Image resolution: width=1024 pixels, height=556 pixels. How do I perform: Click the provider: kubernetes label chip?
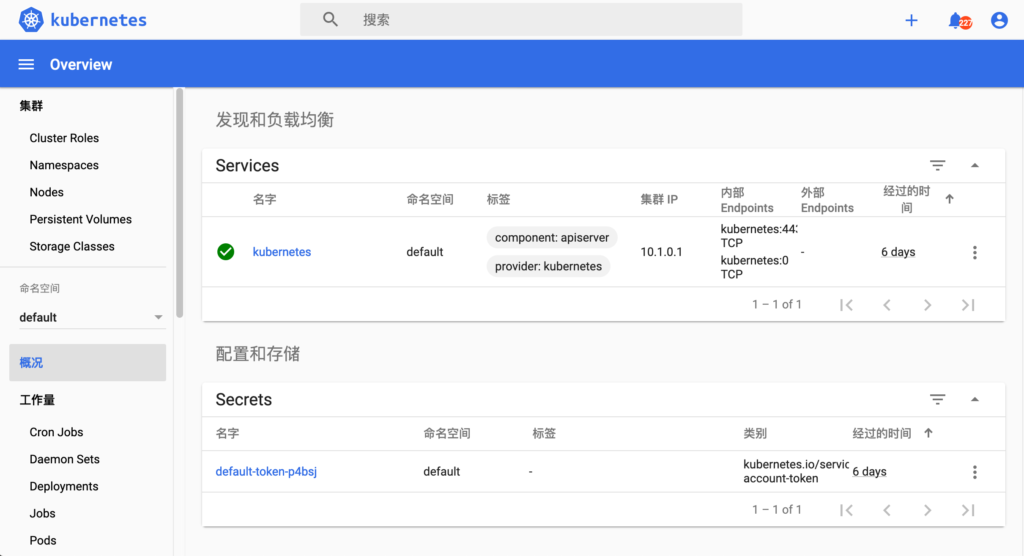click(549, 266)
